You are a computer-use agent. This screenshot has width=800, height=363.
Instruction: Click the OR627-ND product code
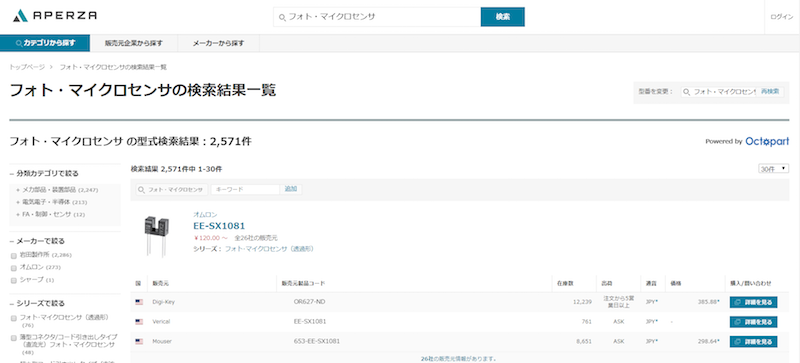[309, 302]
